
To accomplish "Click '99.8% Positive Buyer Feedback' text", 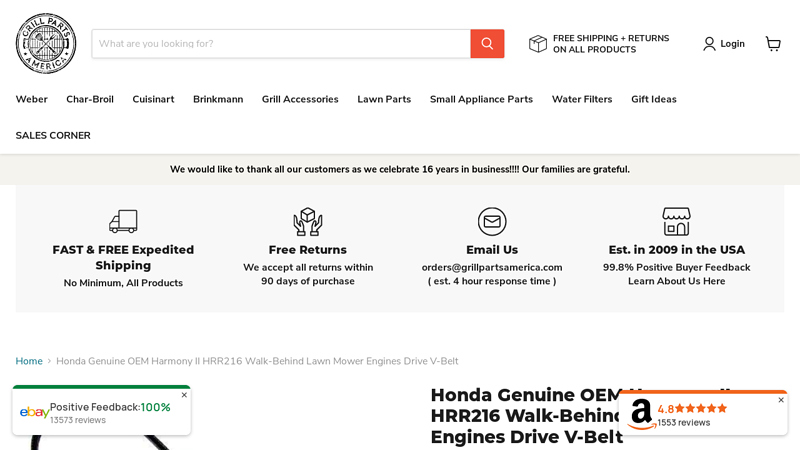I will pos(677,267).
